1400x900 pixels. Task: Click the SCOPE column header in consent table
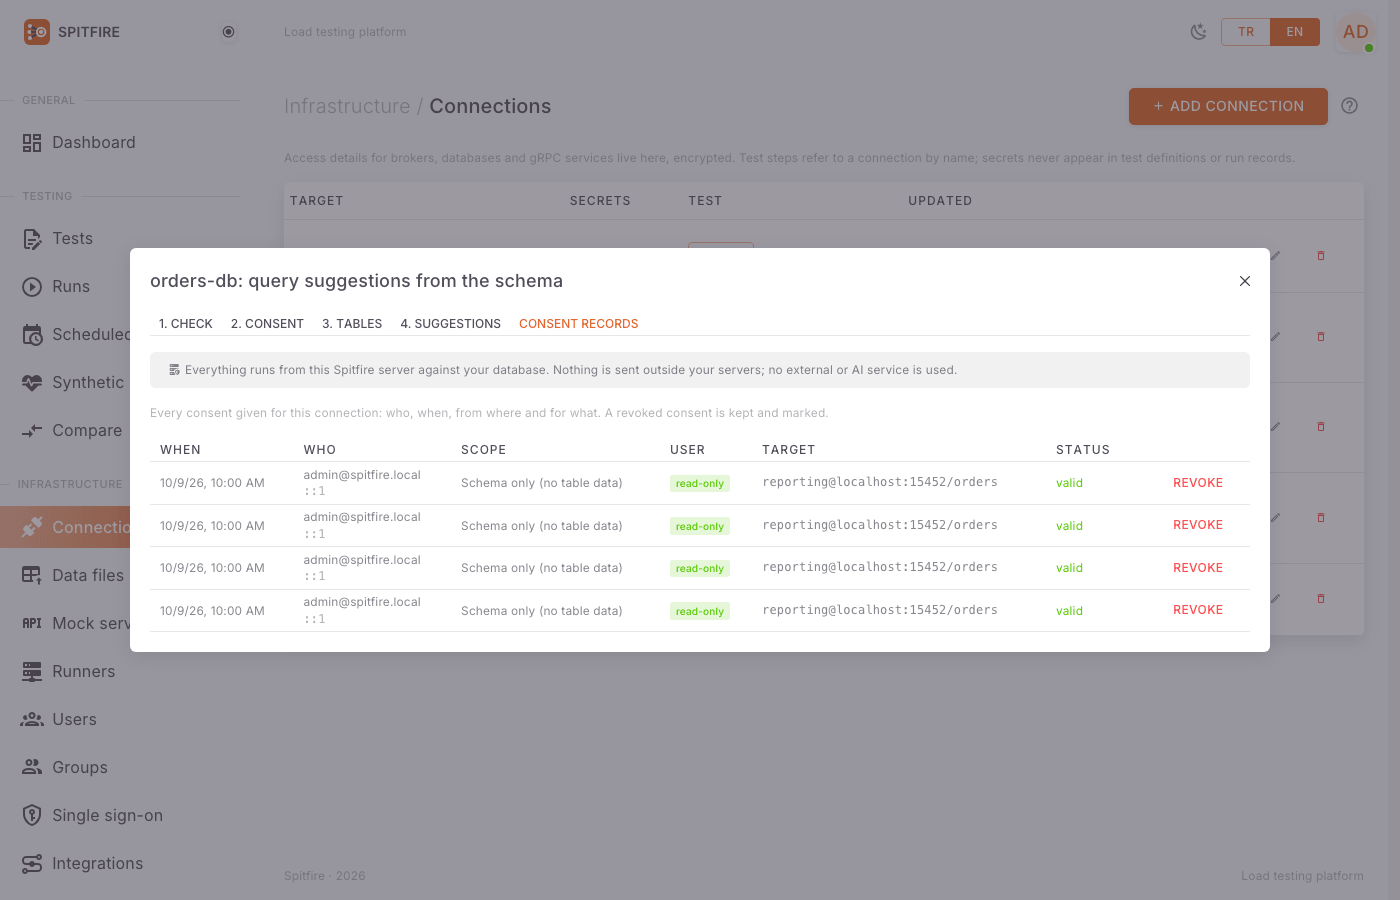pyautogui.click(x=484, y=450)
